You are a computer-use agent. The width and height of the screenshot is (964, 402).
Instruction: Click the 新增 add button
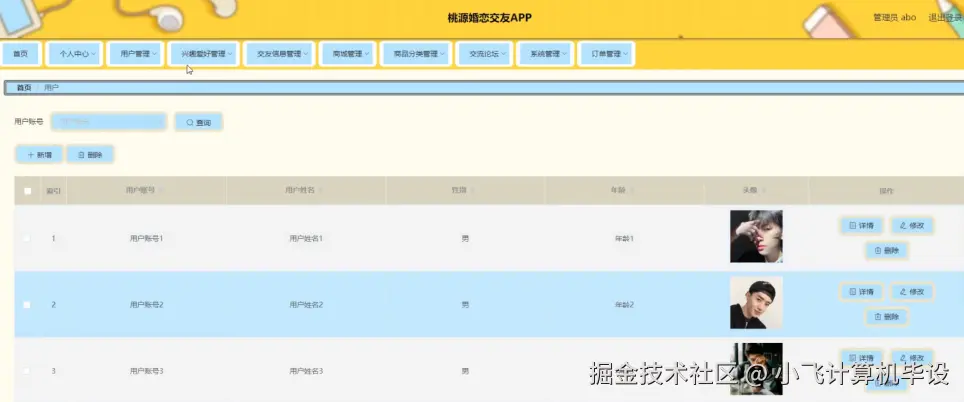[39, 155]
